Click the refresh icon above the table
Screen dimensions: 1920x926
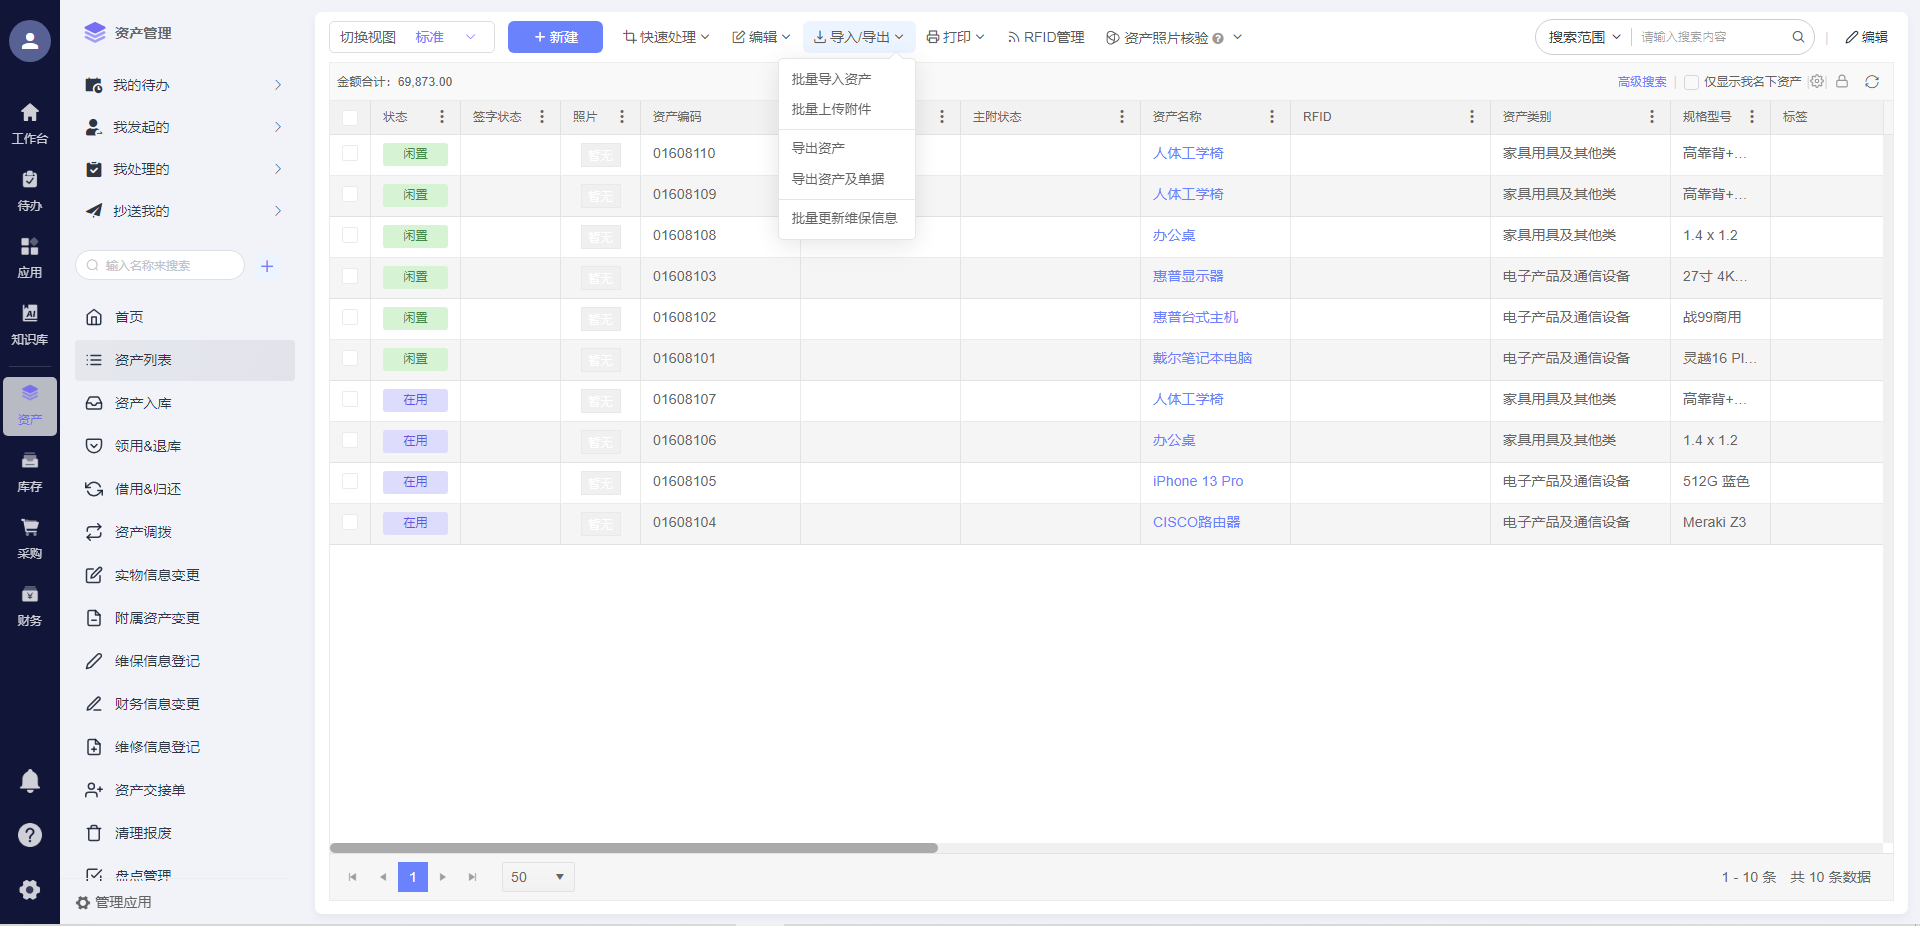tap(1871, 82)
